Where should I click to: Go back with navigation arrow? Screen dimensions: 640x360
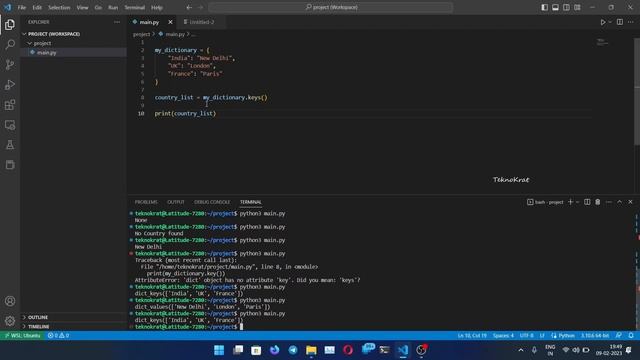189,7
